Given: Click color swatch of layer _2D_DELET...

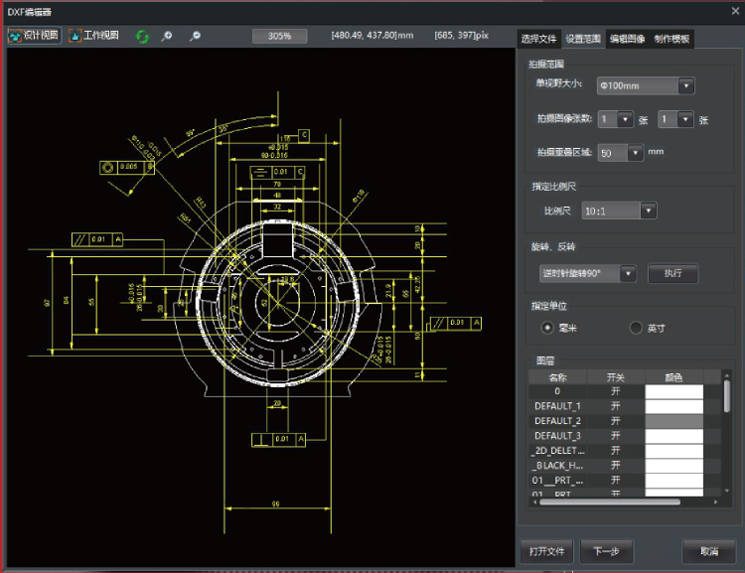Looking at the screenshot, I should pyautogui.click(x=674, y=450).
